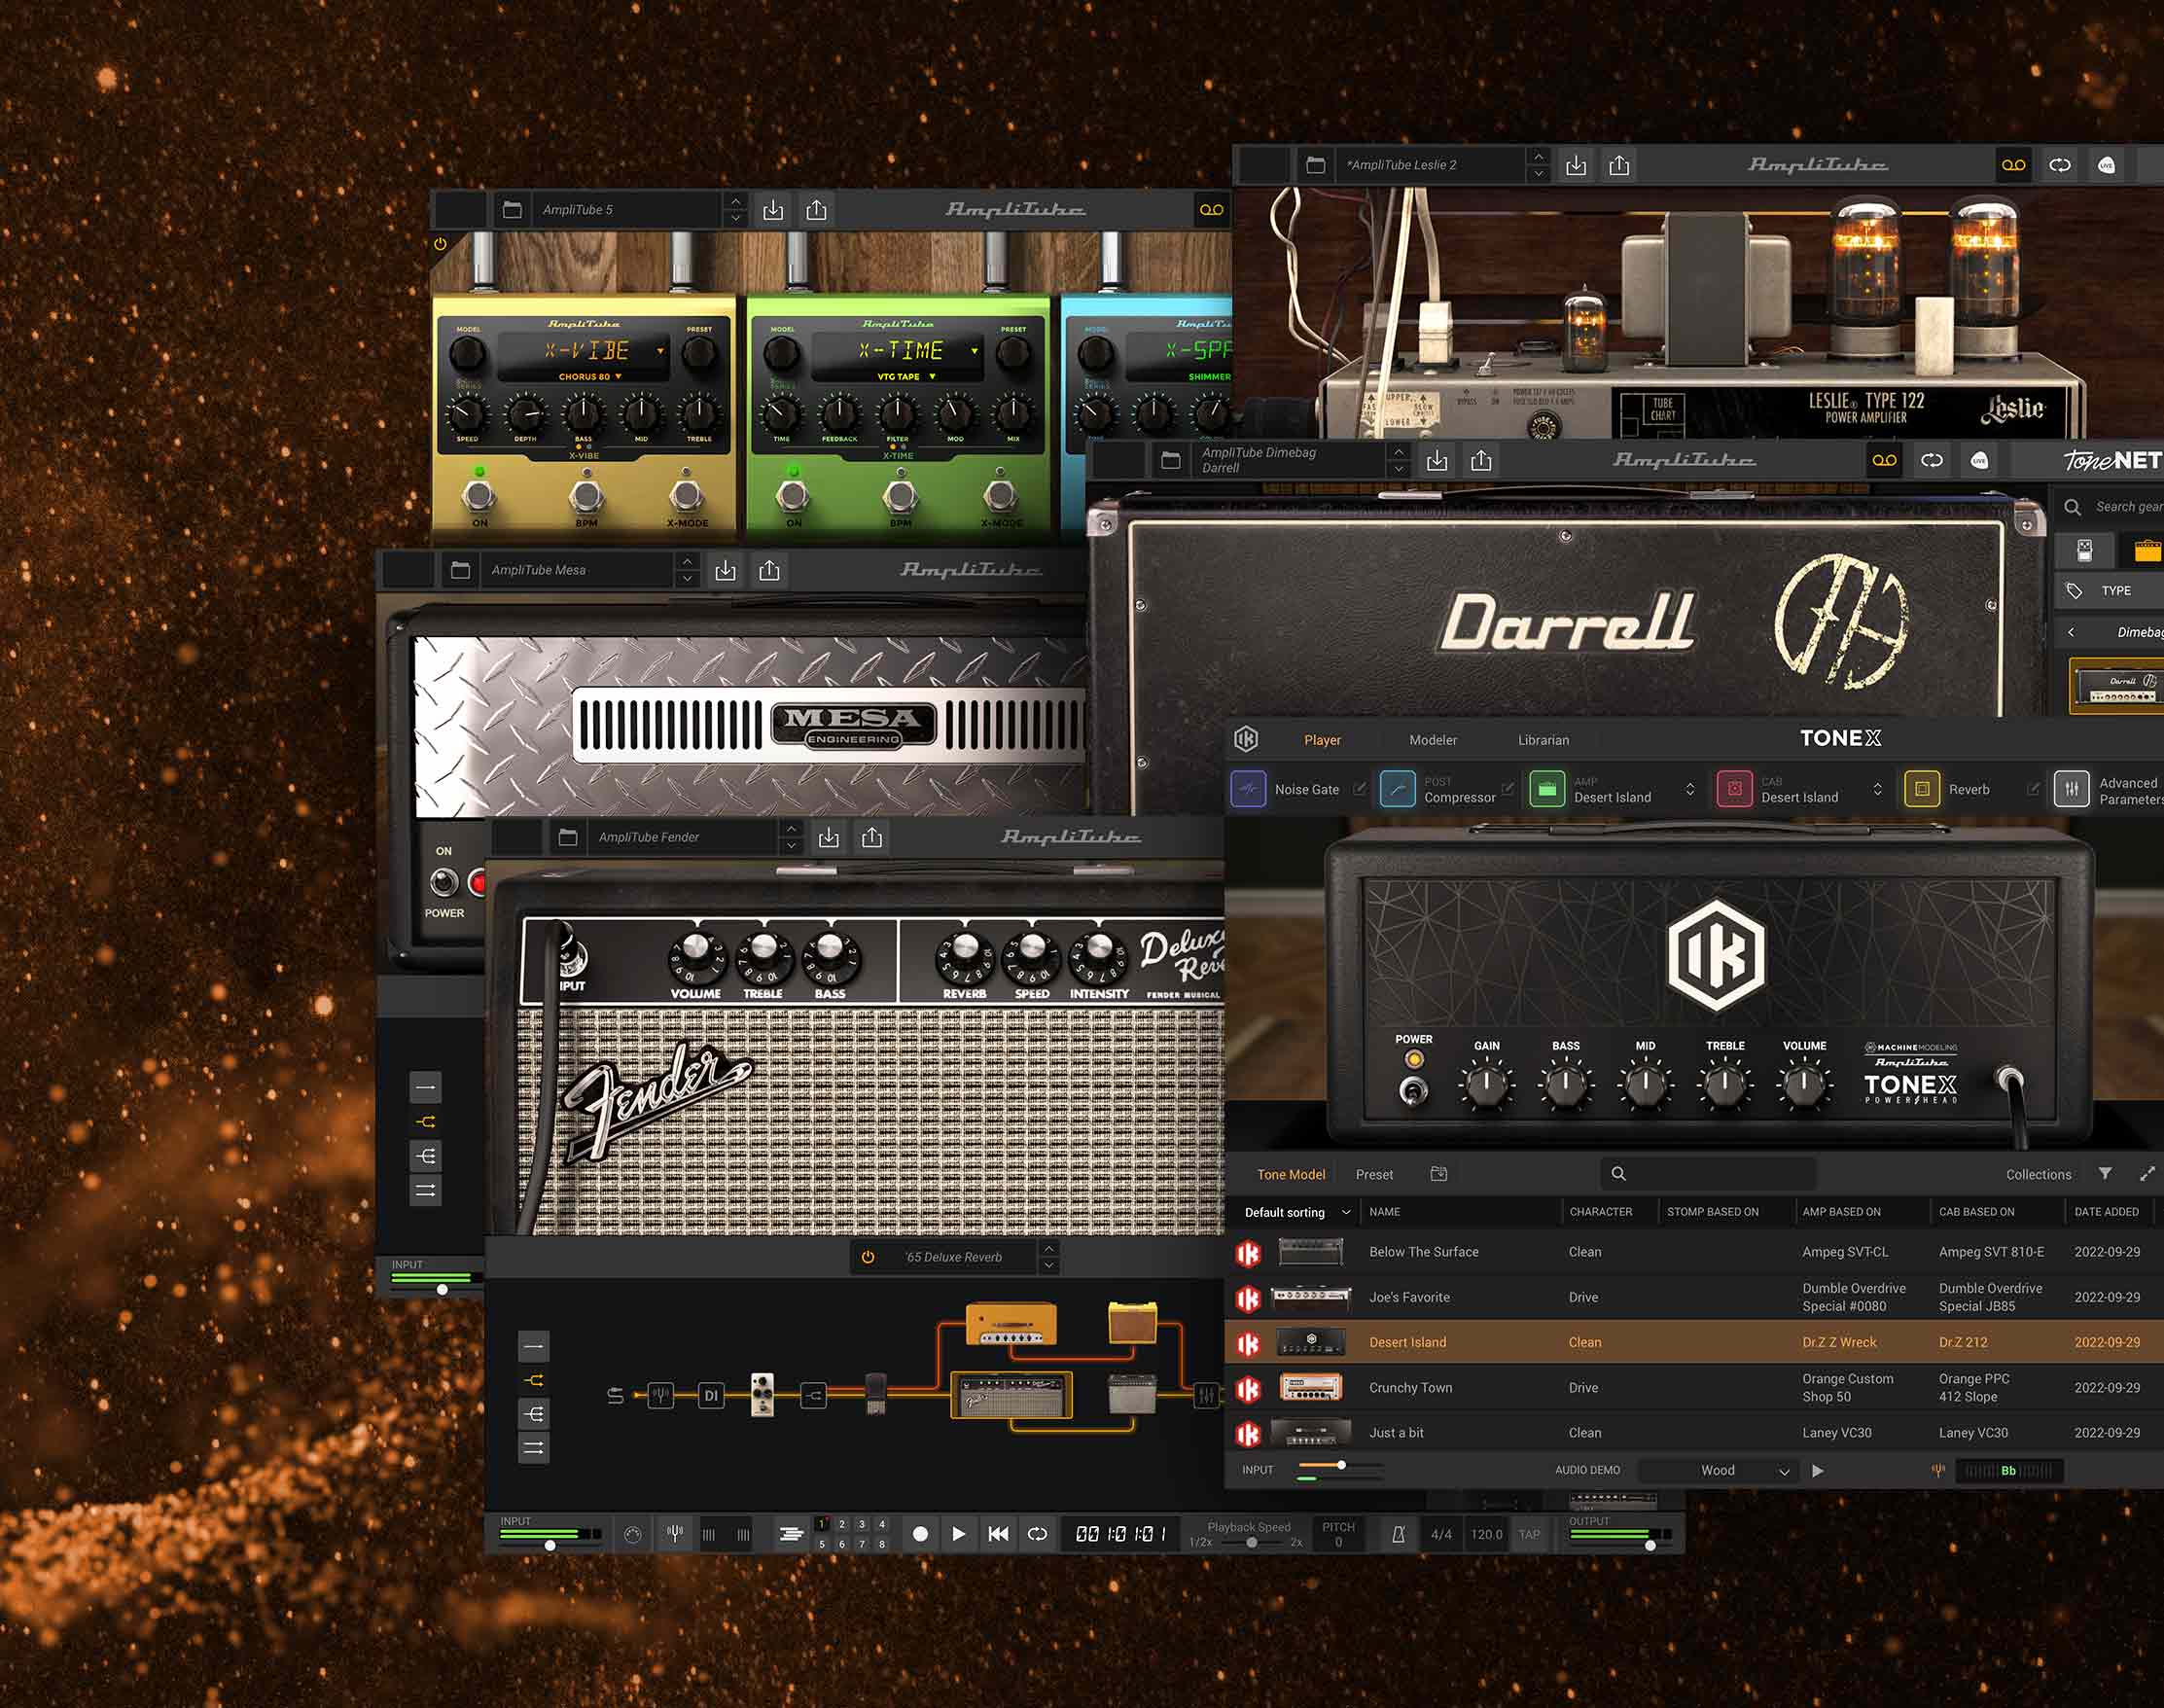2164x1708 pixels.
Task: Click Collections button in TONEX
Action: click(2038, 1174)
